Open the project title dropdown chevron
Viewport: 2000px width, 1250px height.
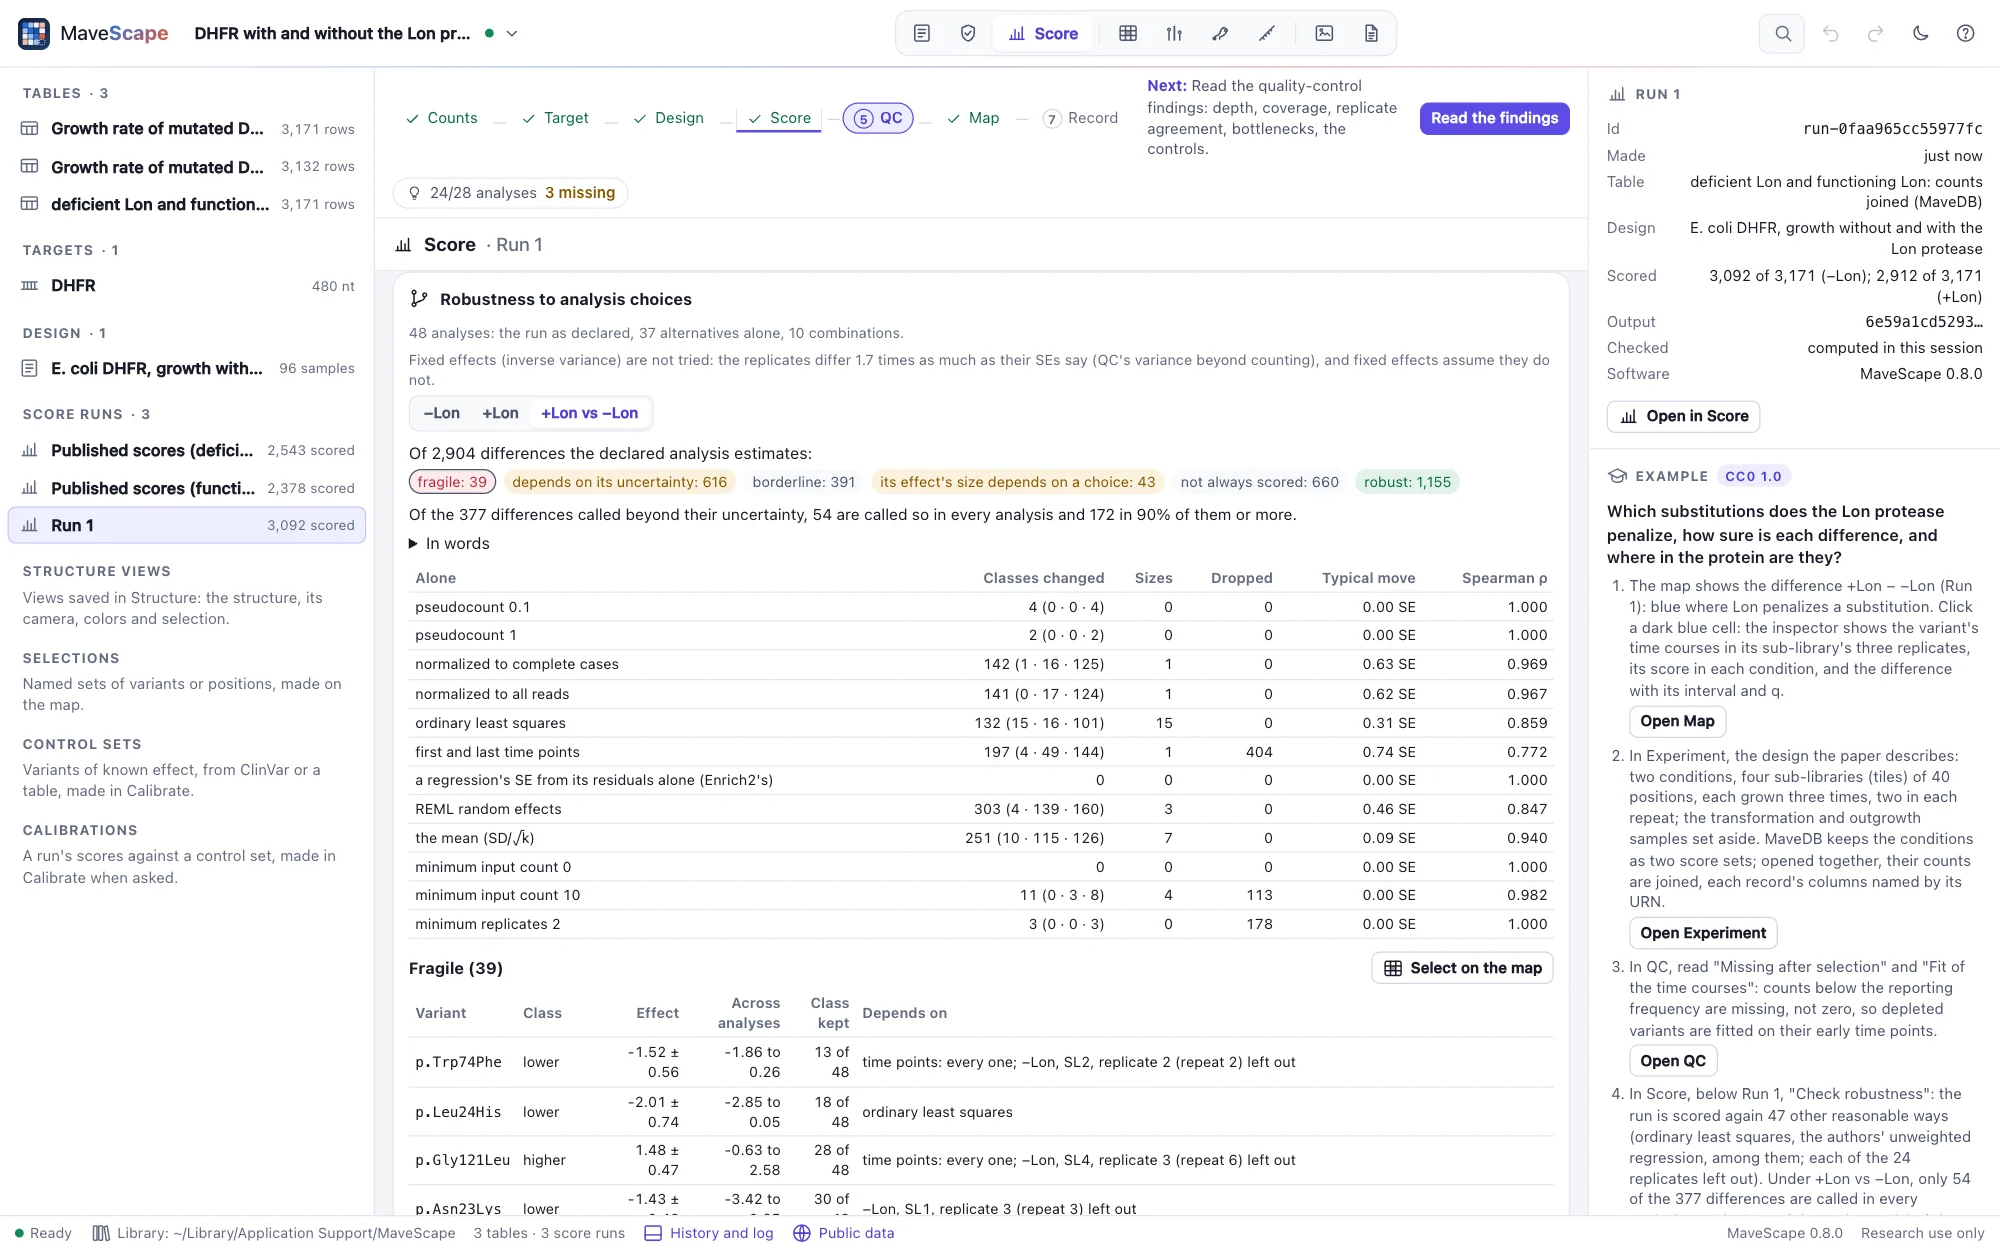pyautogui.click(x=512, y=33)
